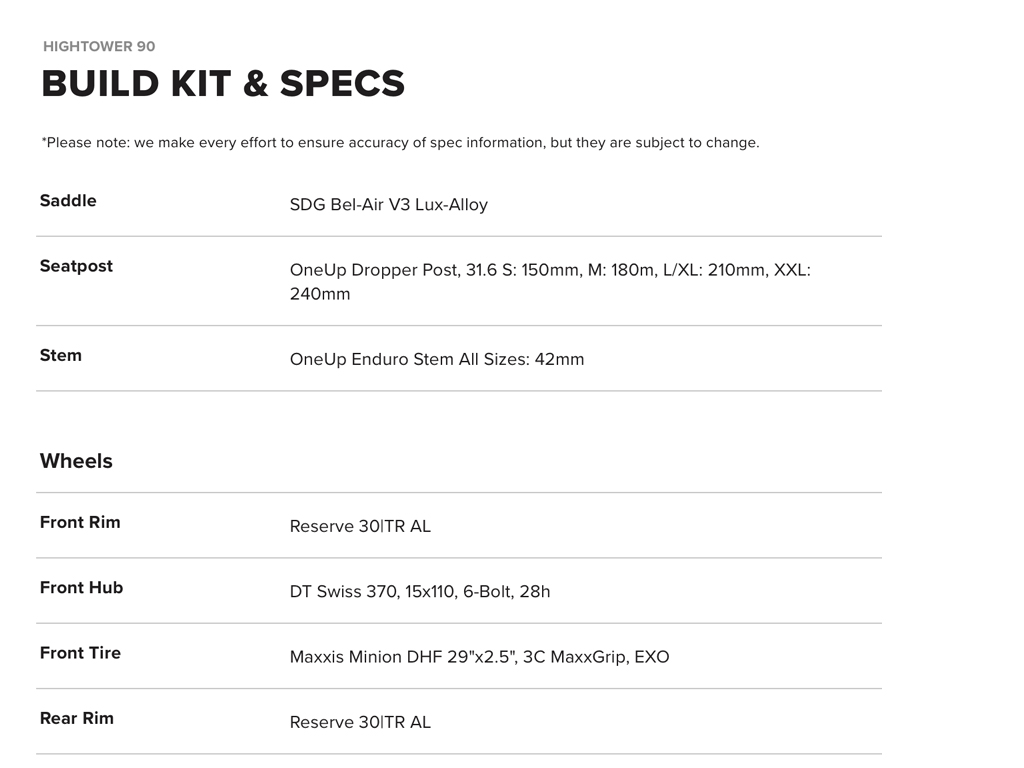Click the HIGHTOWER 90 label
Viewport: 1024px width, 768px height.
pyautogui.click(x=99, y=46)
